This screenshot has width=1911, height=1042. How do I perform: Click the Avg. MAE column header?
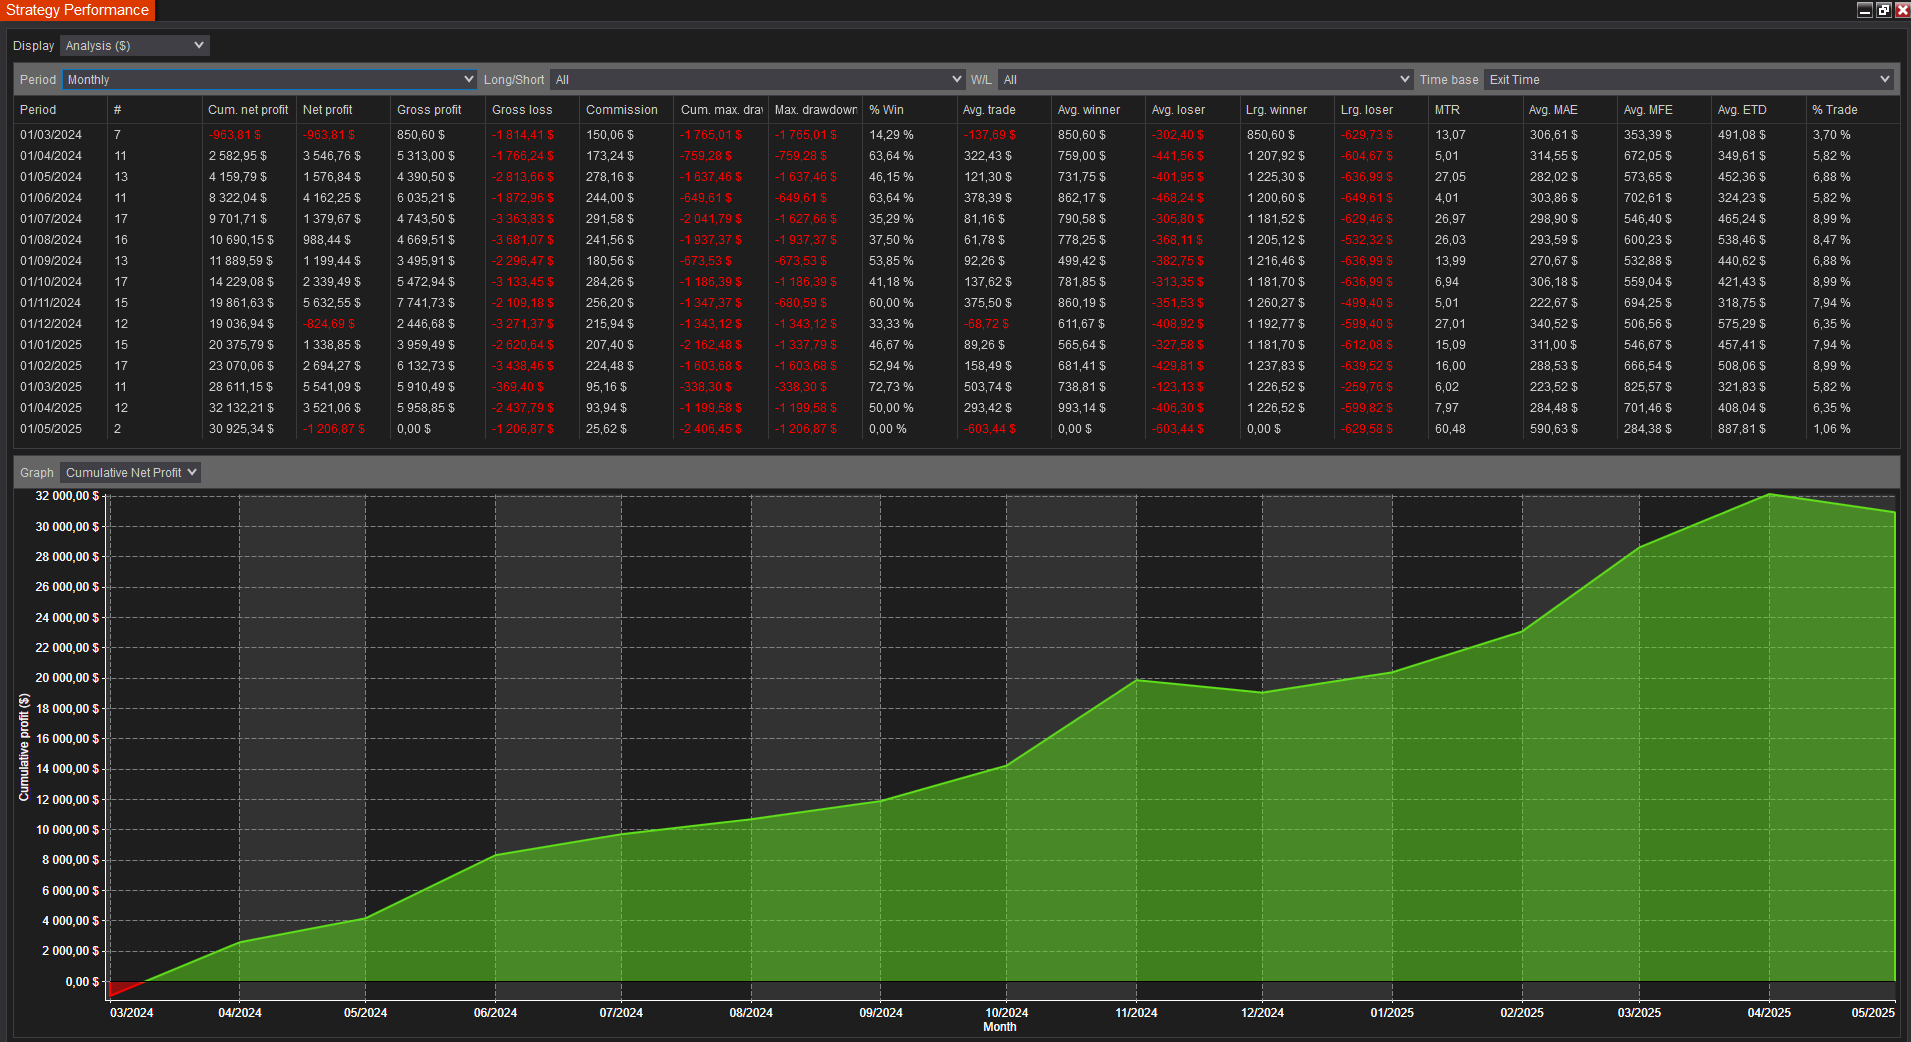point(1570,110)
